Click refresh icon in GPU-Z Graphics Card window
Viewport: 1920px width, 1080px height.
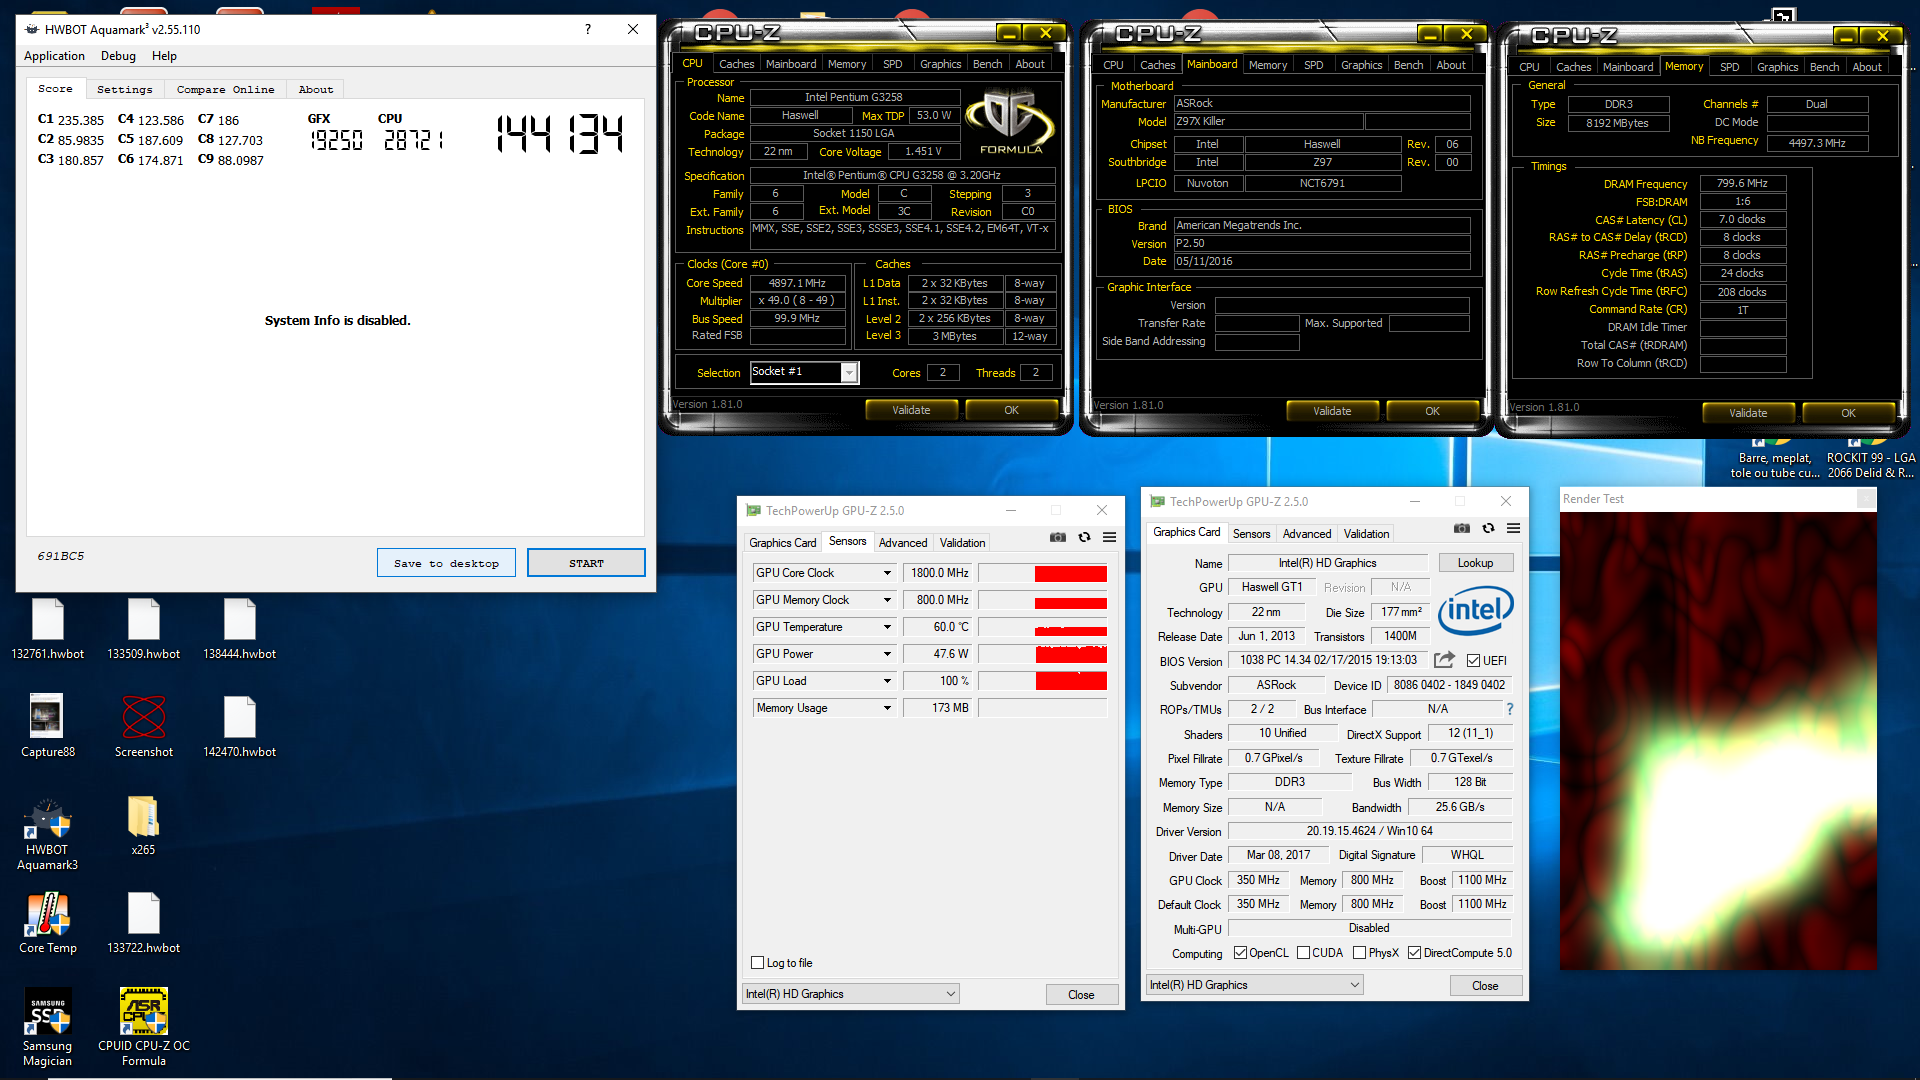coord(1488,529)
